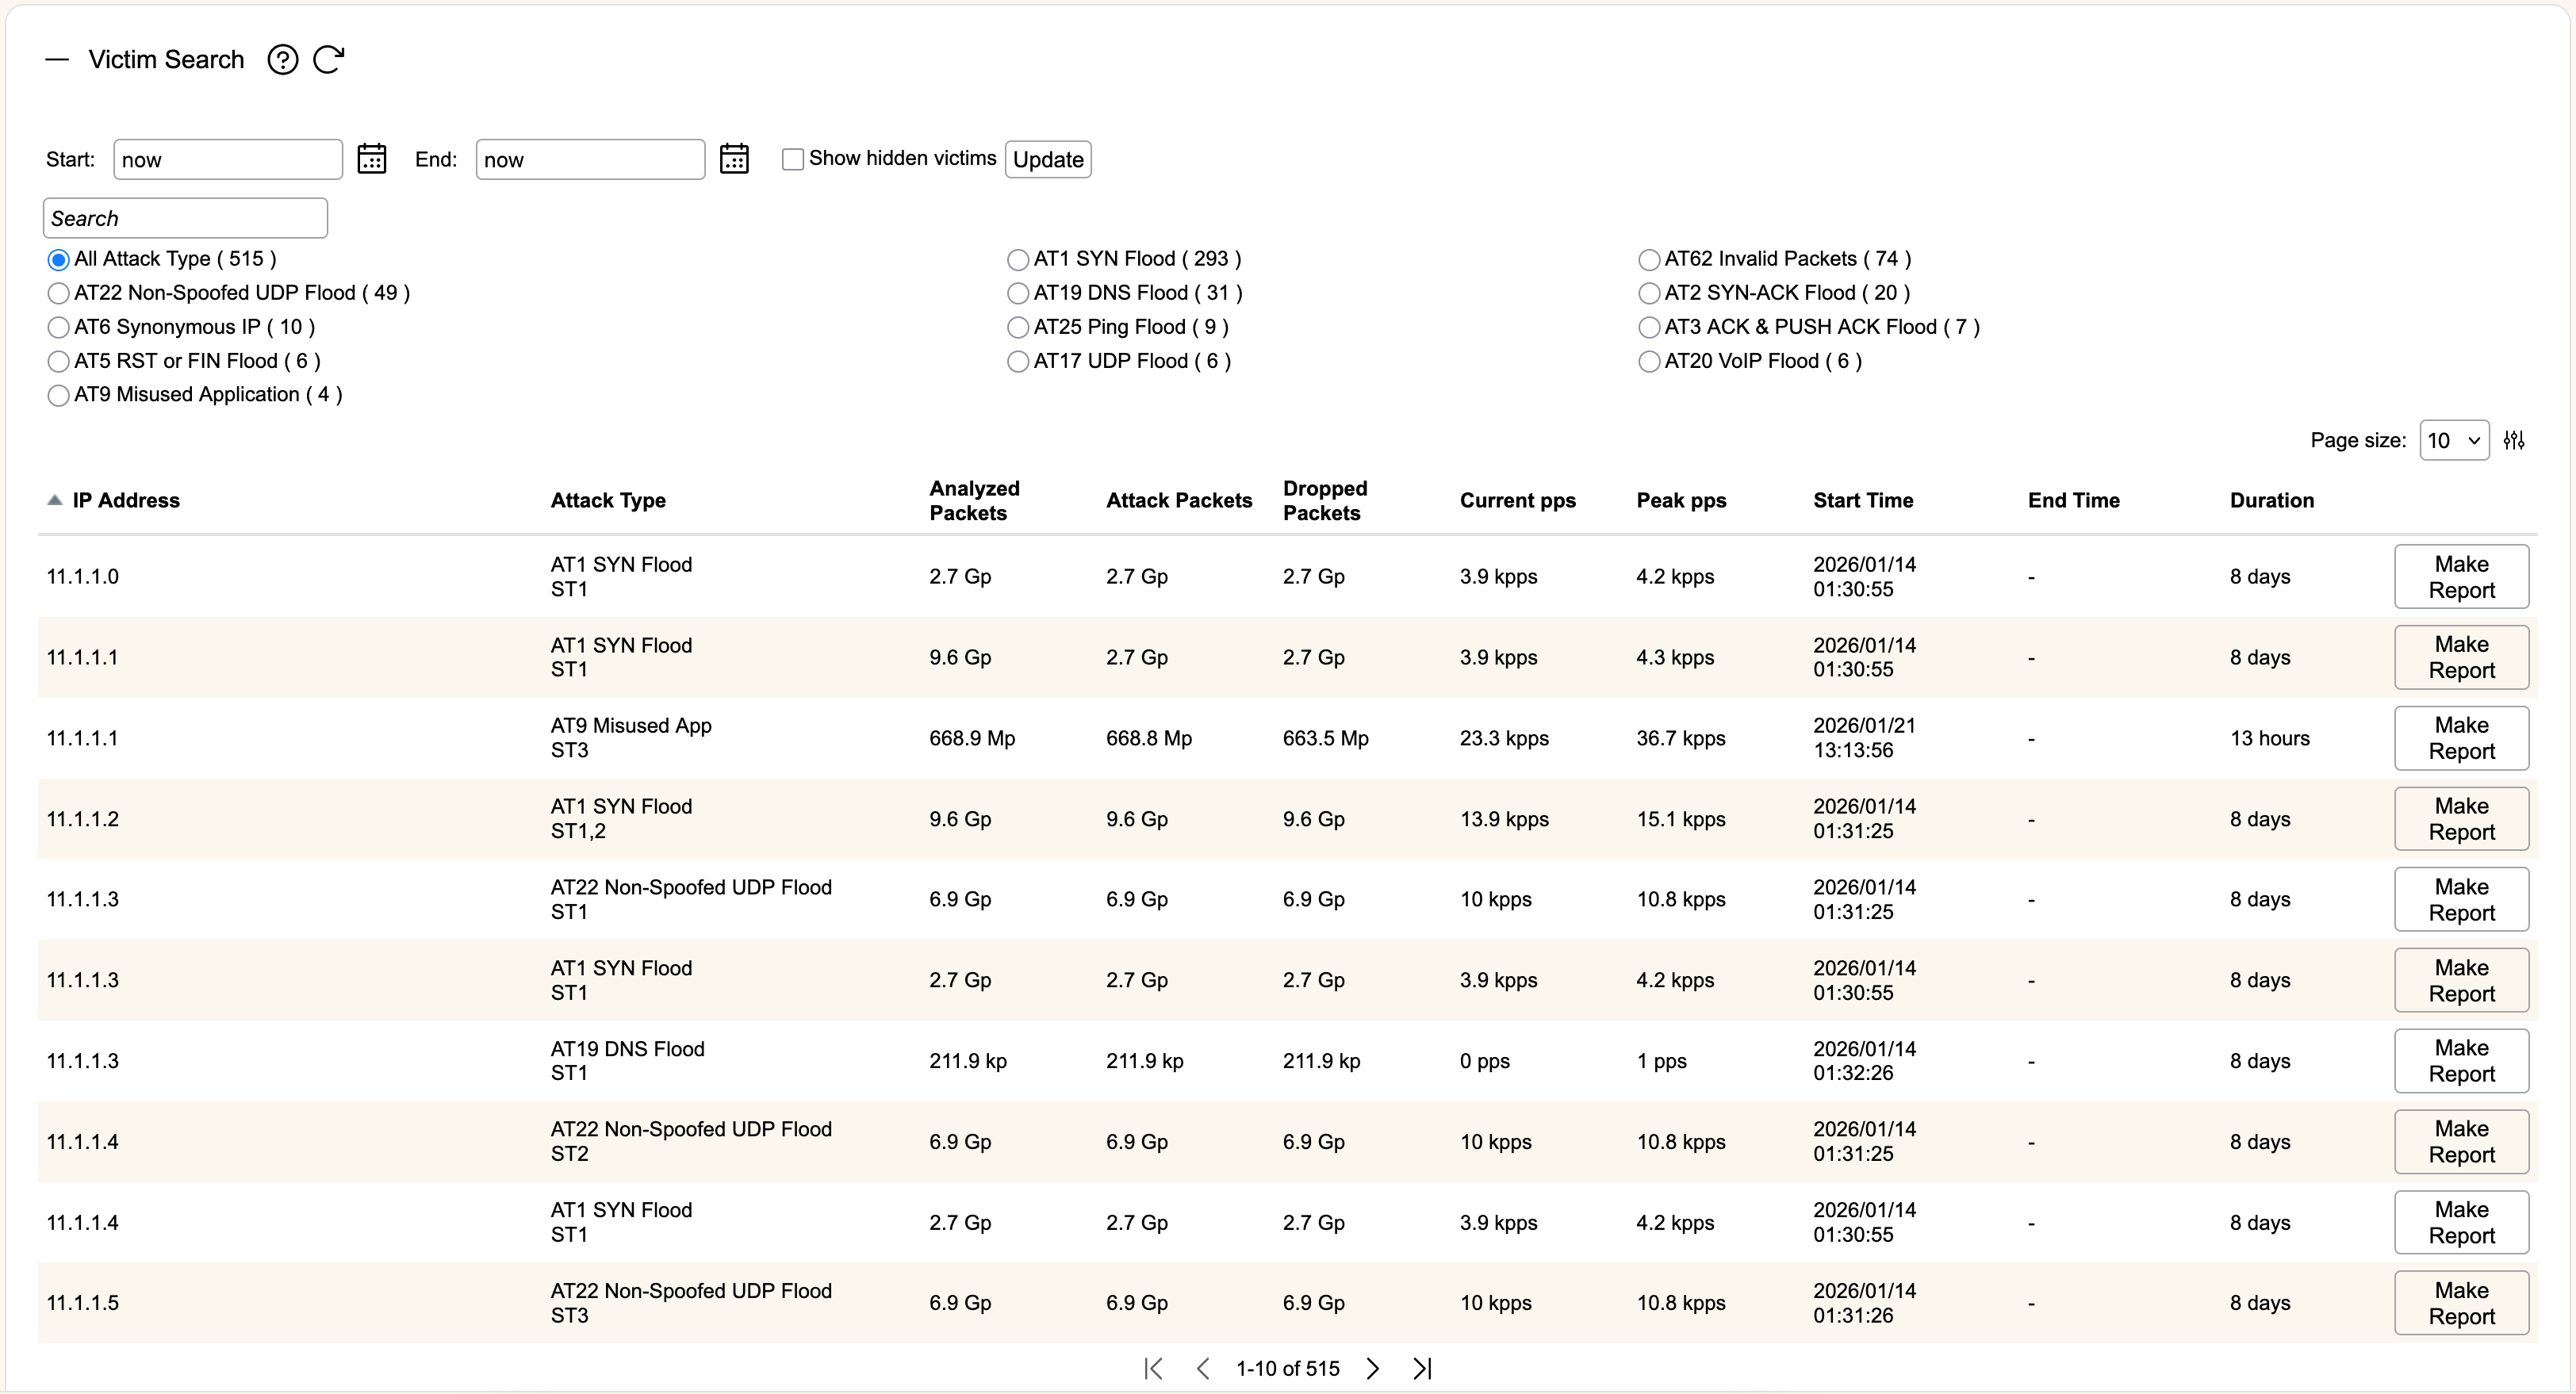Viewport: 2576px width, 1394px height.
Task: Collapse the Victim Search panel
Action: coord(57,60)
